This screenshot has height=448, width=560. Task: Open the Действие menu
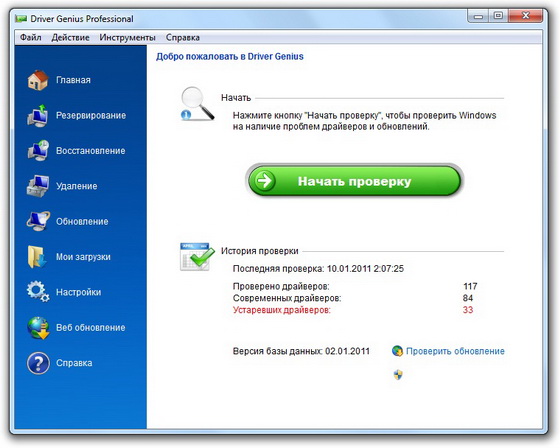(x=70, y=38)
